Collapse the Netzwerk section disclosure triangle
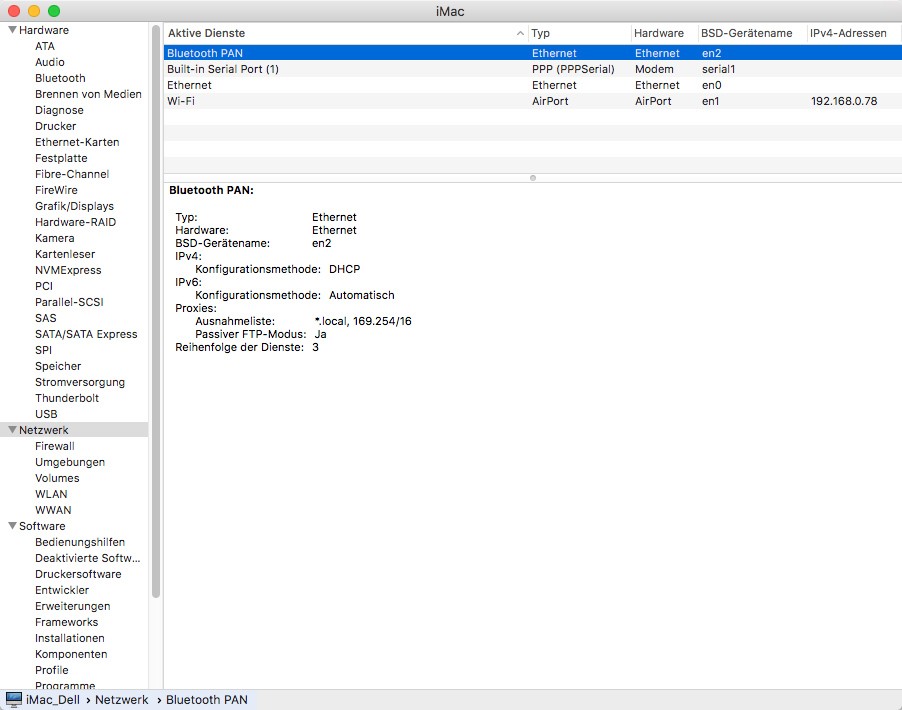 [12, 430]
